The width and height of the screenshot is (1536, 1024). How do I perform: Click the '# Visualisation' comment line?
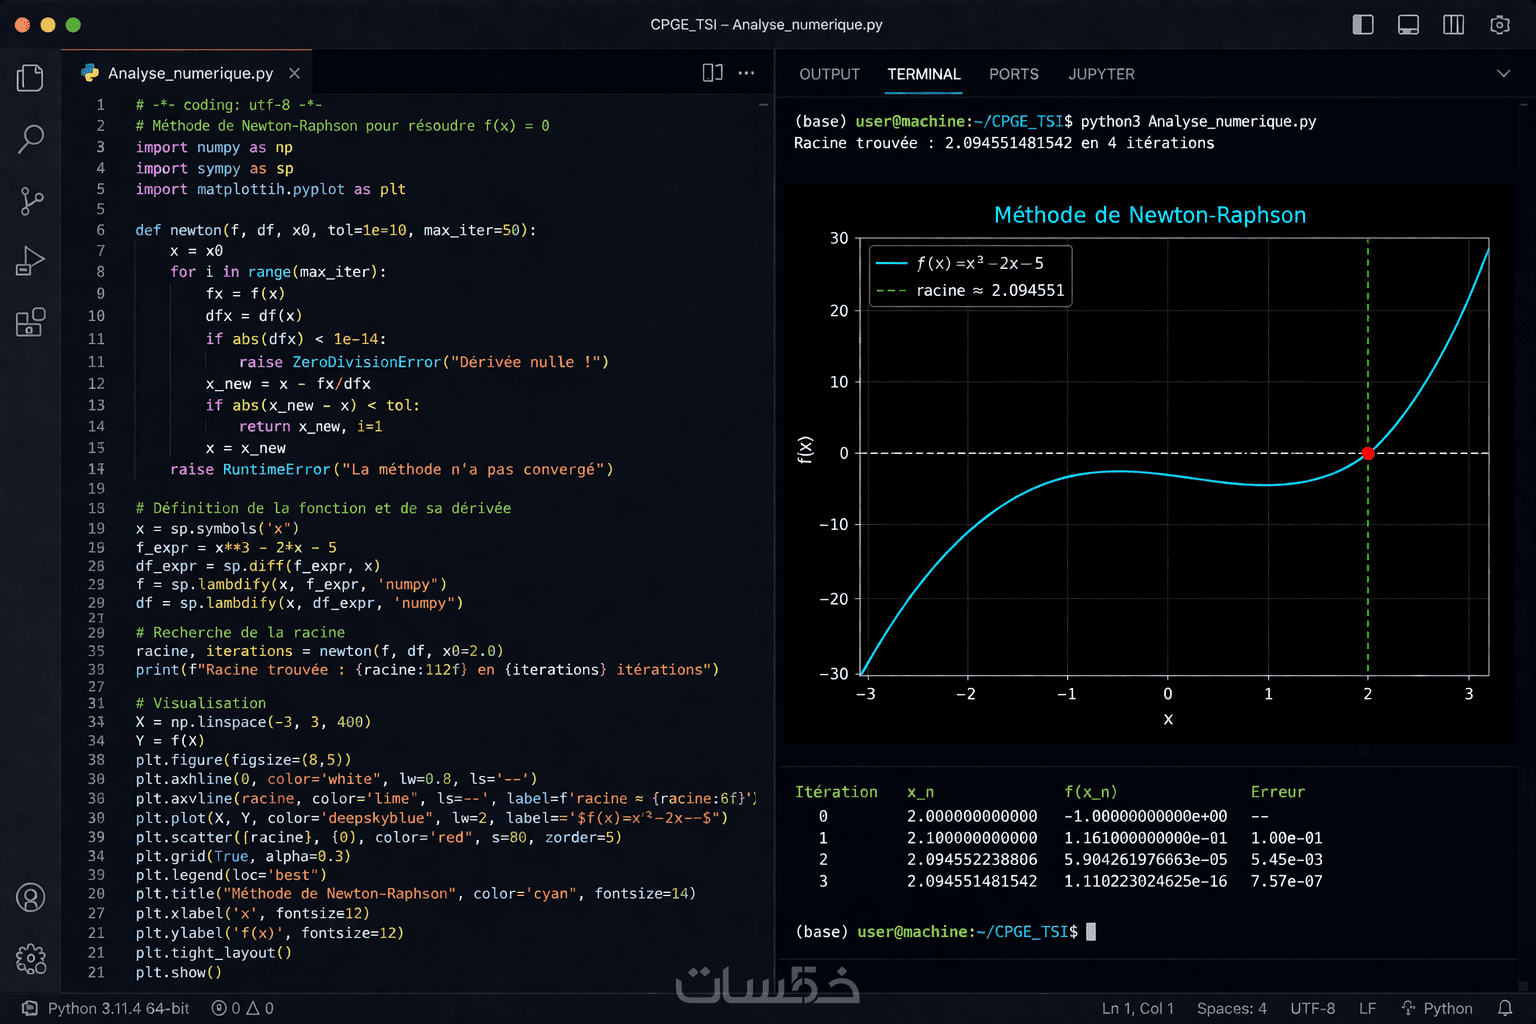201,703
